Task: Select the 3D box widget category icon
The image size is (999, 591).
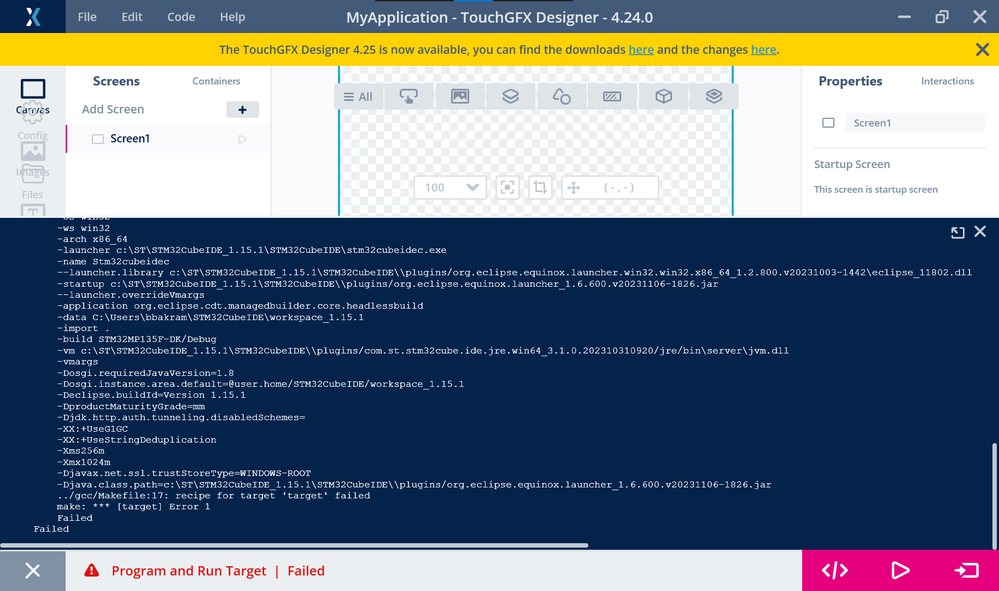Action: coord(663,97)
